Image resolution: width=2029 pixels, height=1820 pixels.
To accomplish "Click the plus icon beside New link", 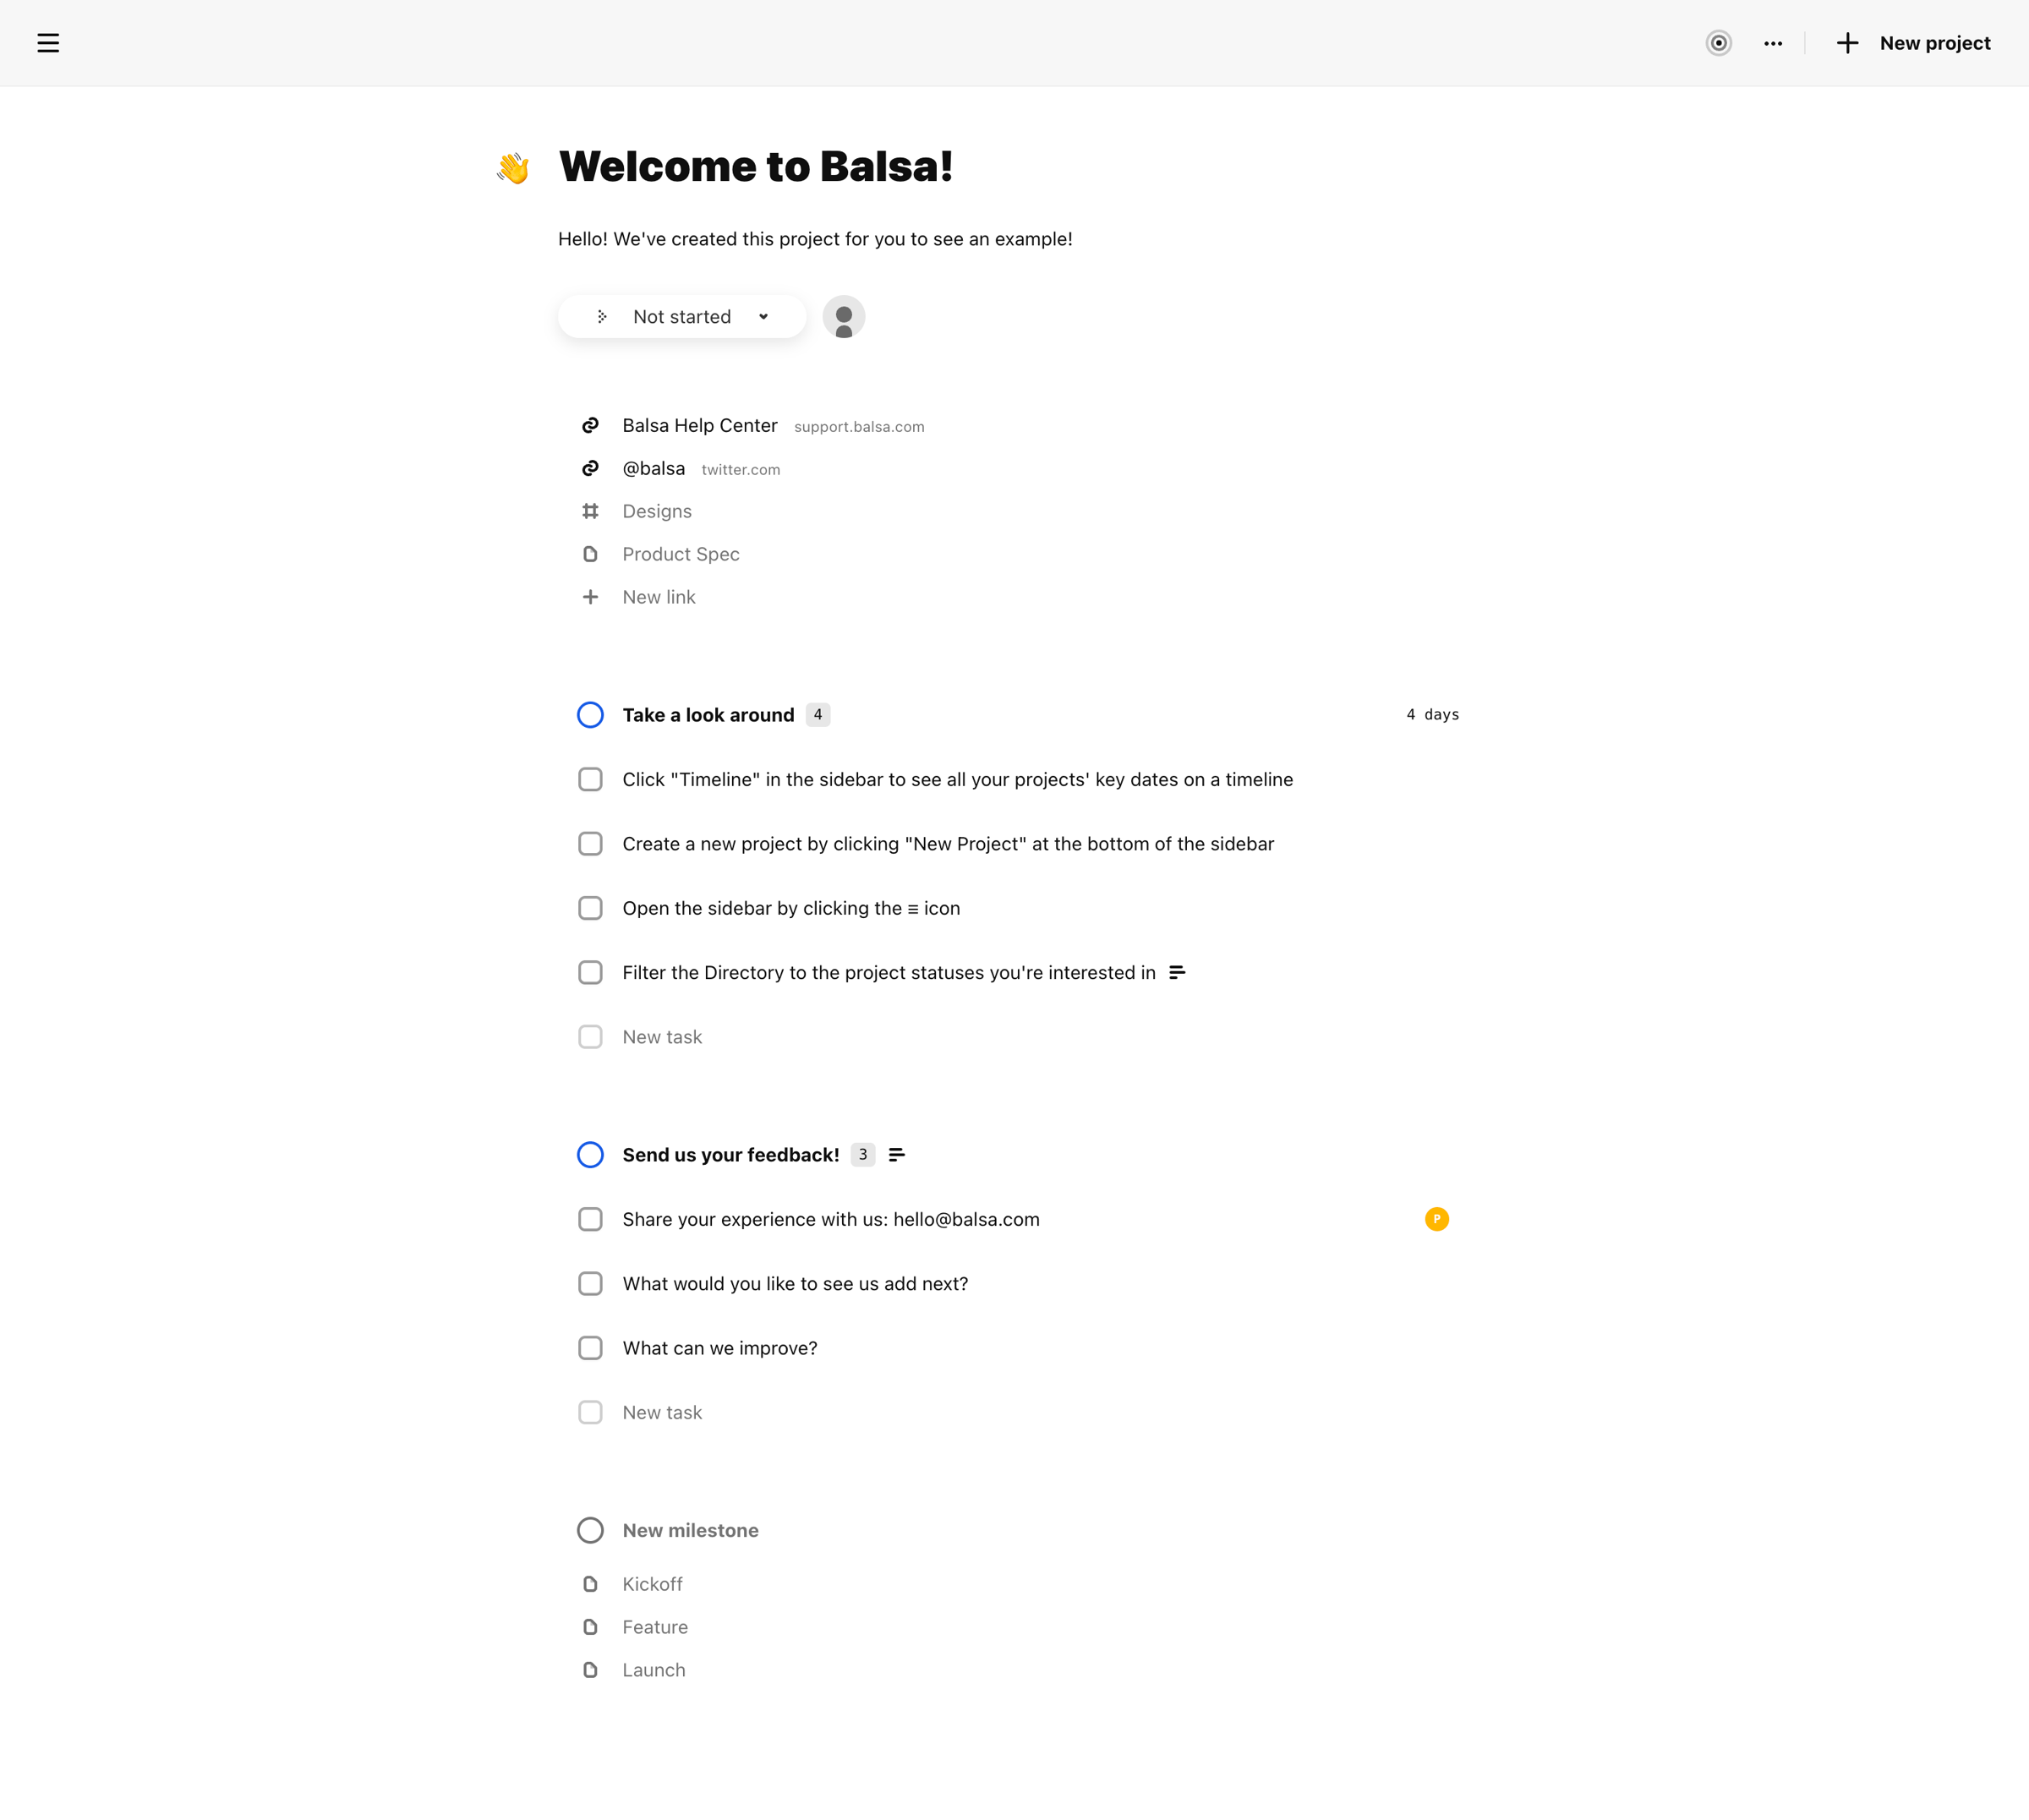I will pos(590,597).
